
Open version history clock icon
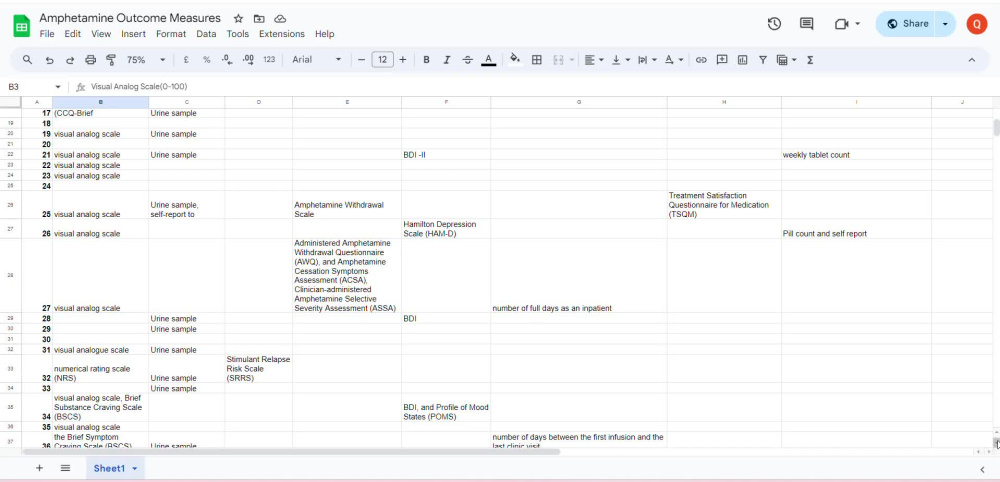[x=774, y=24]
